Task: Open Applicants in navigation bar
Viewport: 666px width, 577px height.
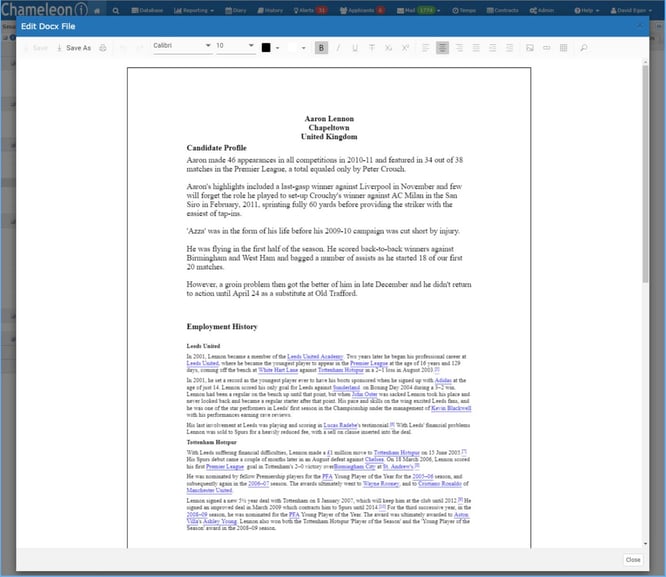Action: point(361,11)
